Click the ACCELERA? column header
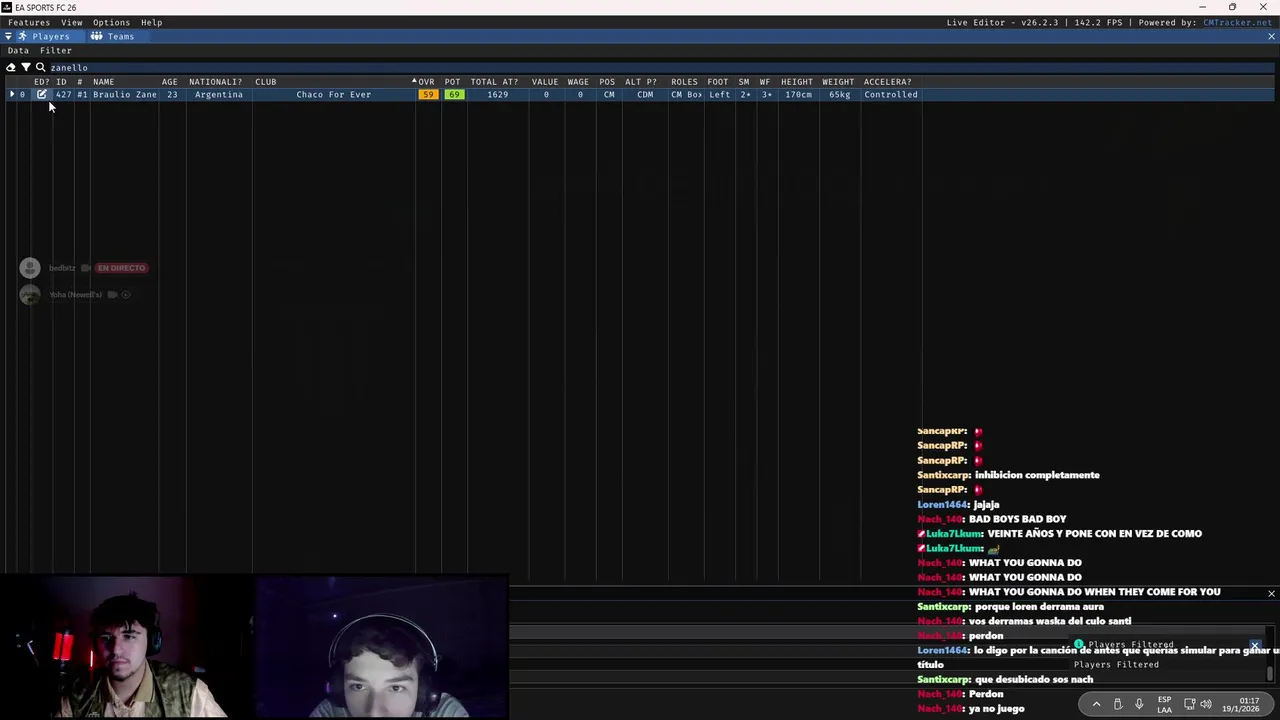1280x720 pixels. (x=888, y=82)
